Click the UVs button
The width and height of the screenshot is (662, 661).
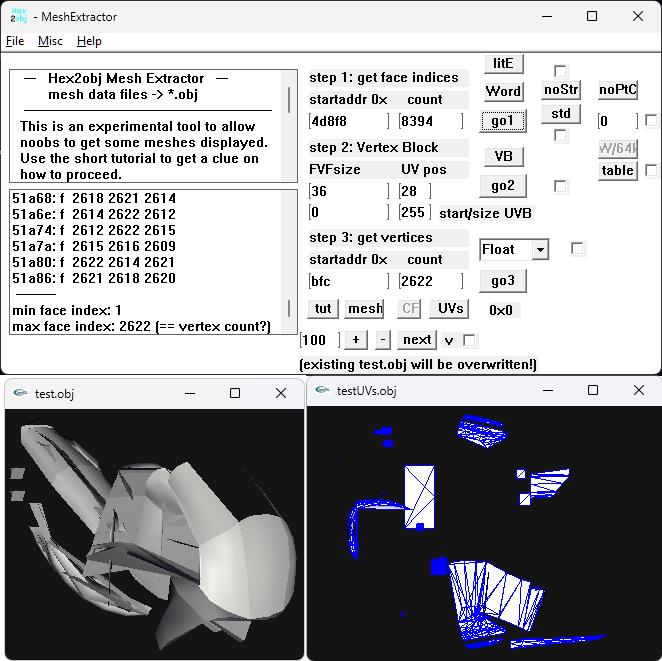click(x=449, y=309)
